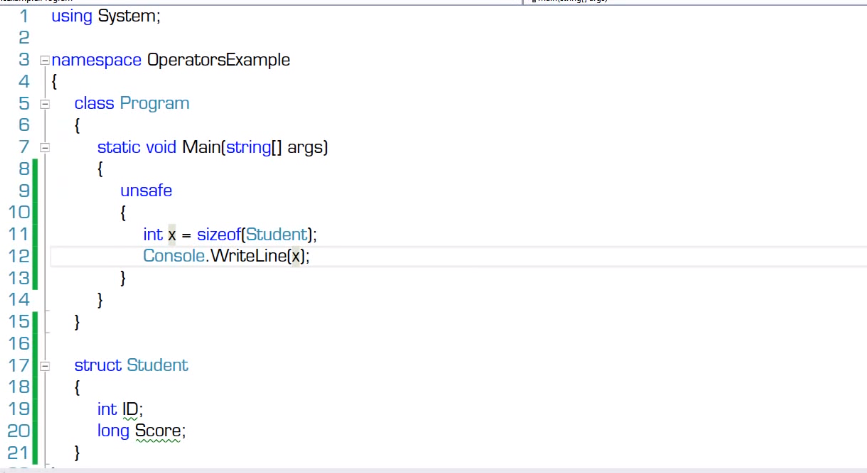Click the 'args' parameter name

click(305, 148)
